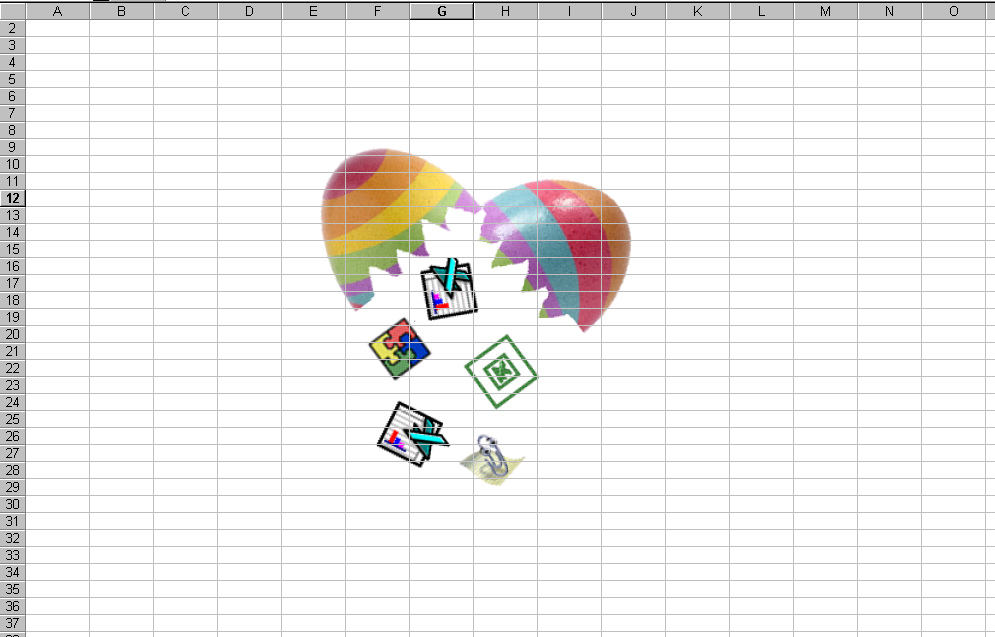
Task: Select row 7 header
Action: pos(13,114)
